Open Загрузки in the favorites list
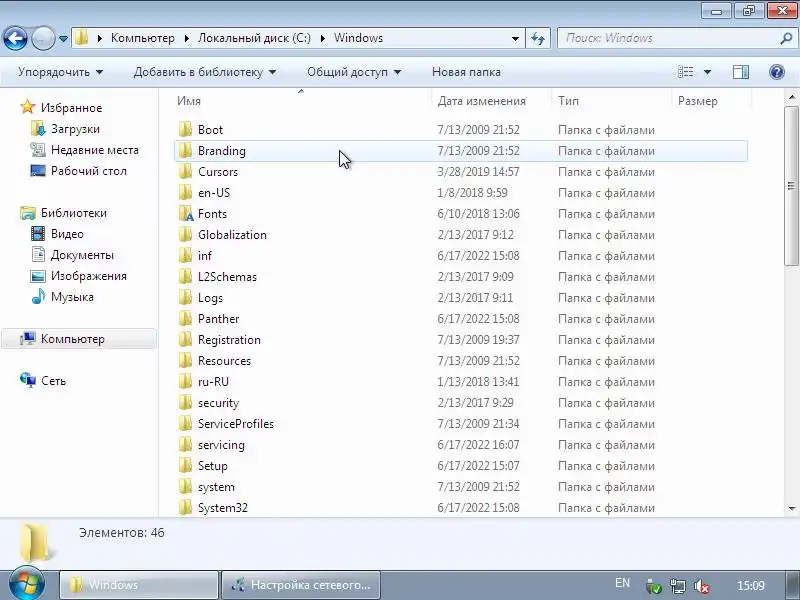800x600 pixels. tap(75, 129)
